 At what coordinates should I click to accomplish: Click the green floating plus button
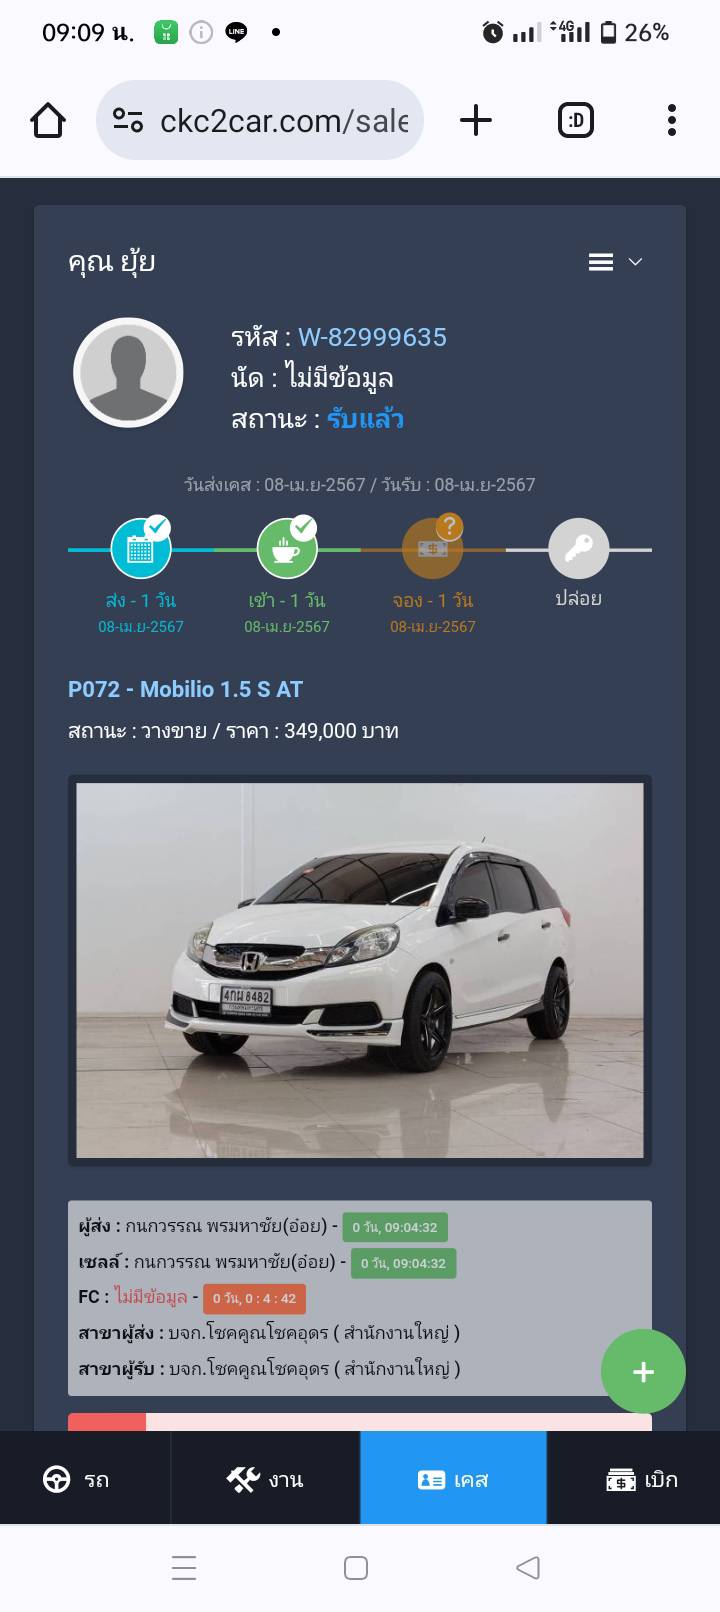coord(643,1371)
